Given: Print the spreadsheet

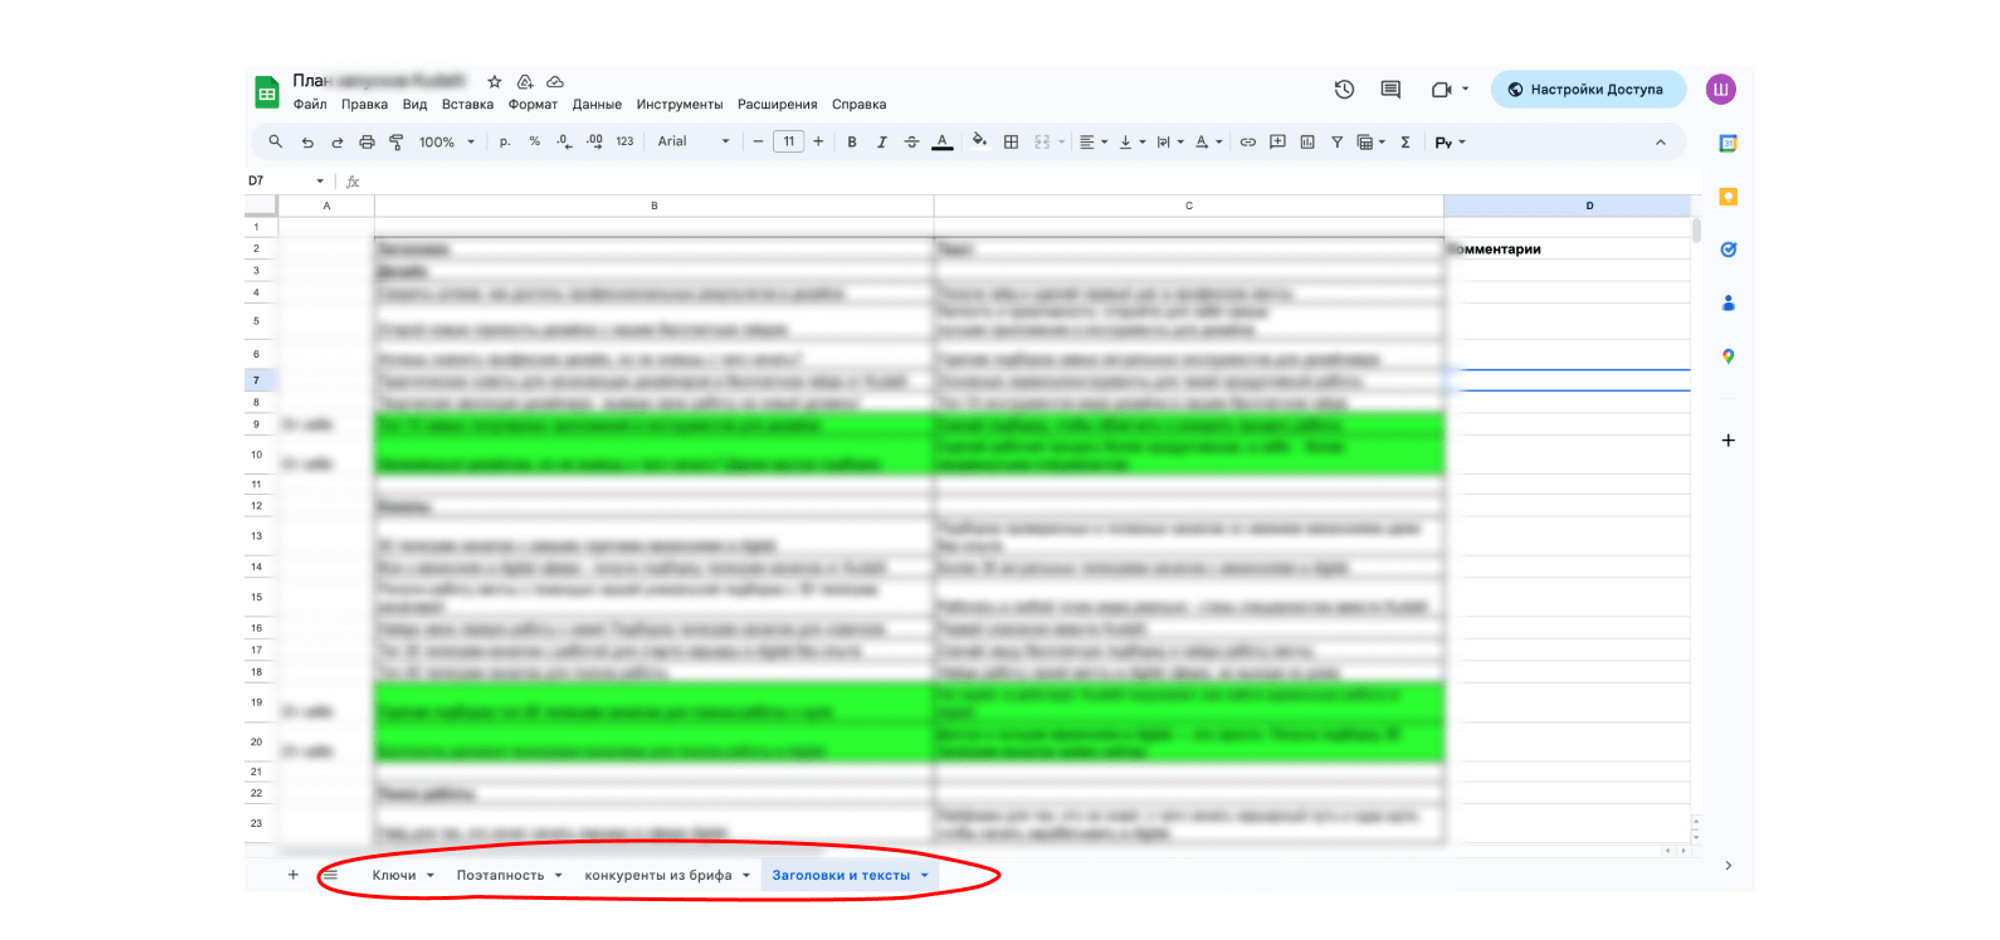Looking at the screenshot, I should point(367,142).
